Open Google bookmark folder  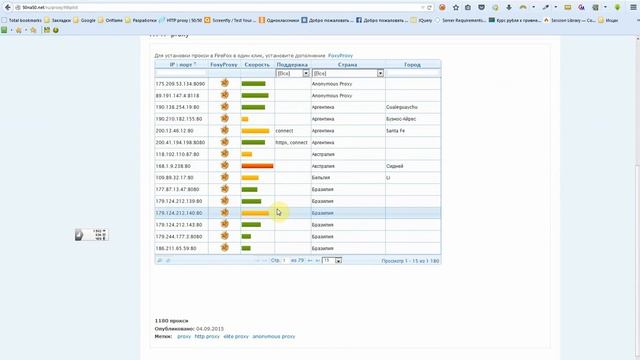[84, 20]
